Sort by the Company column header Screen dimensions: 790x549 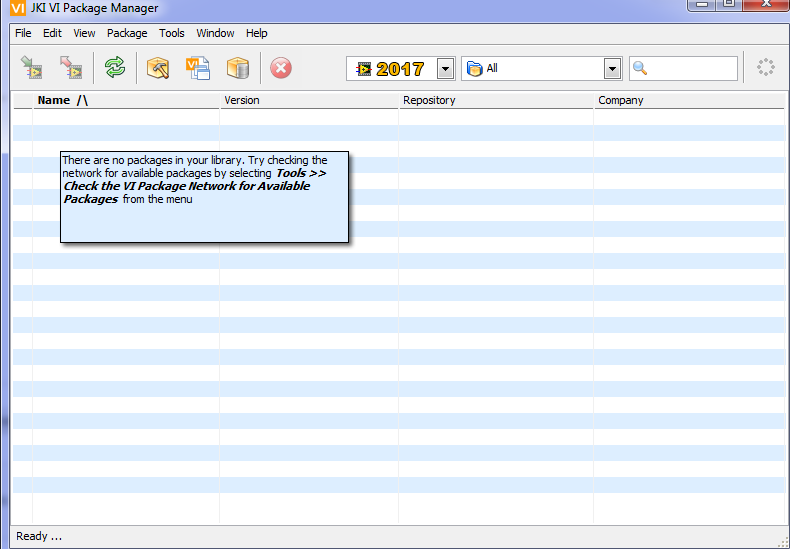click(689, 100)
